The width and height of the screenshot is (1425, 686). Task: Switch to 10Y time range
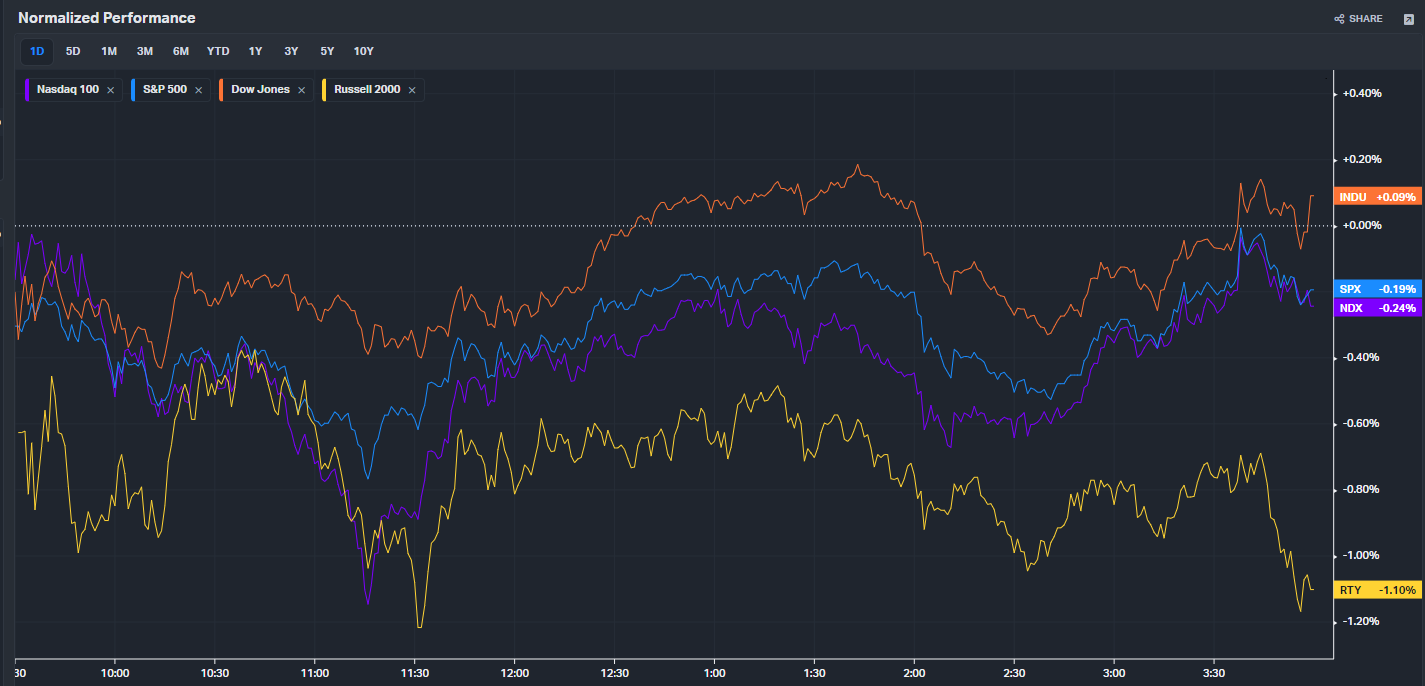click(364, 51)
